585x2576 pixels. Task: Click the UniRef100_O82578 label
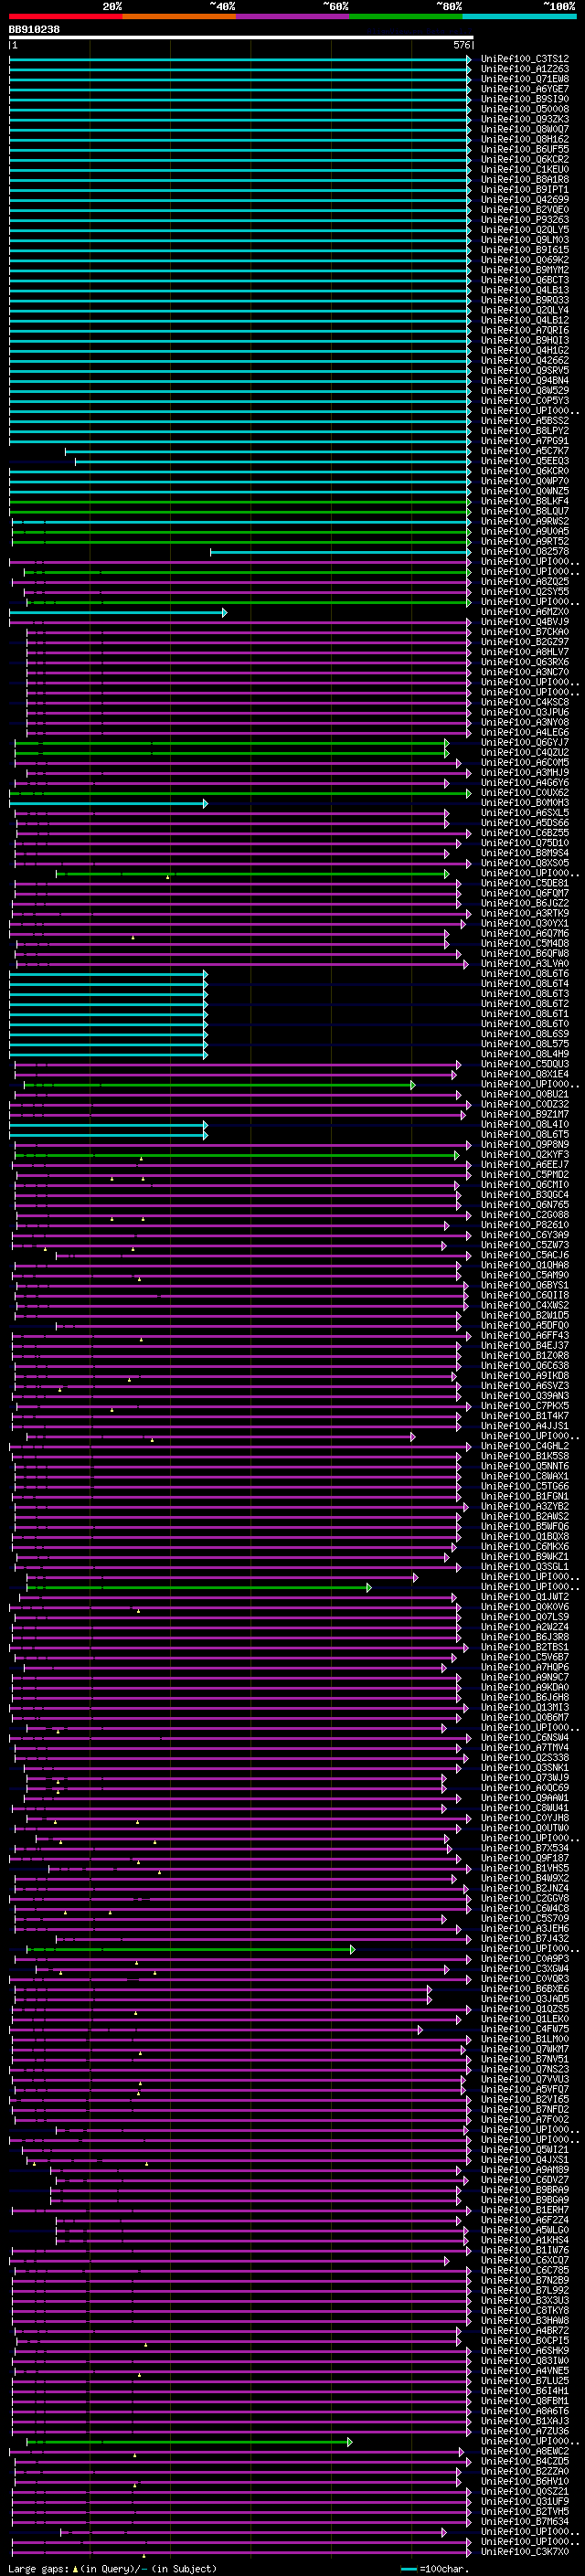pyautogui.click(x=525, y=552)
